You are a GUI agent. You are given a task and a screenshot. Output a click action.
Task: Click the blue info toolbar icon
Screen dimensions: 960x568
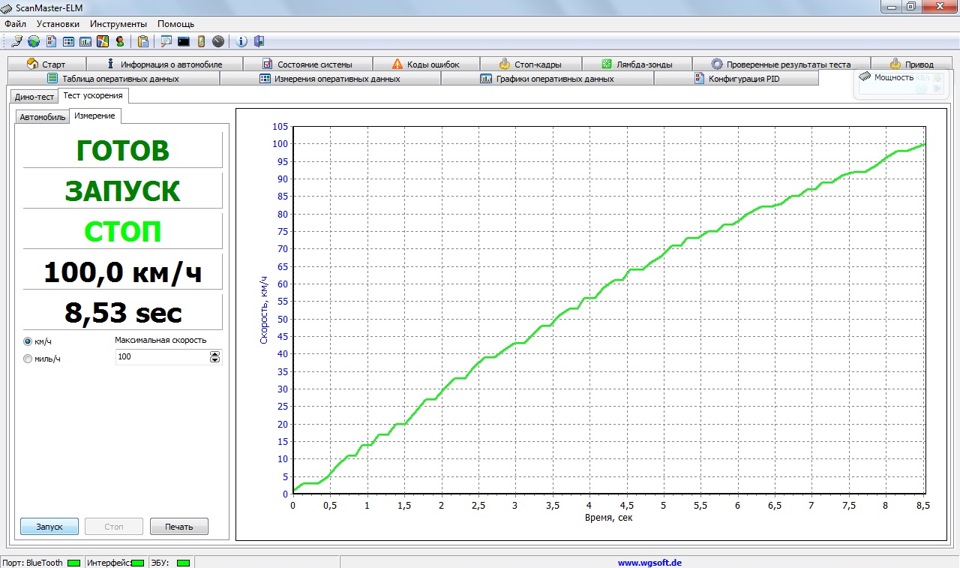(x=242, y=41)
